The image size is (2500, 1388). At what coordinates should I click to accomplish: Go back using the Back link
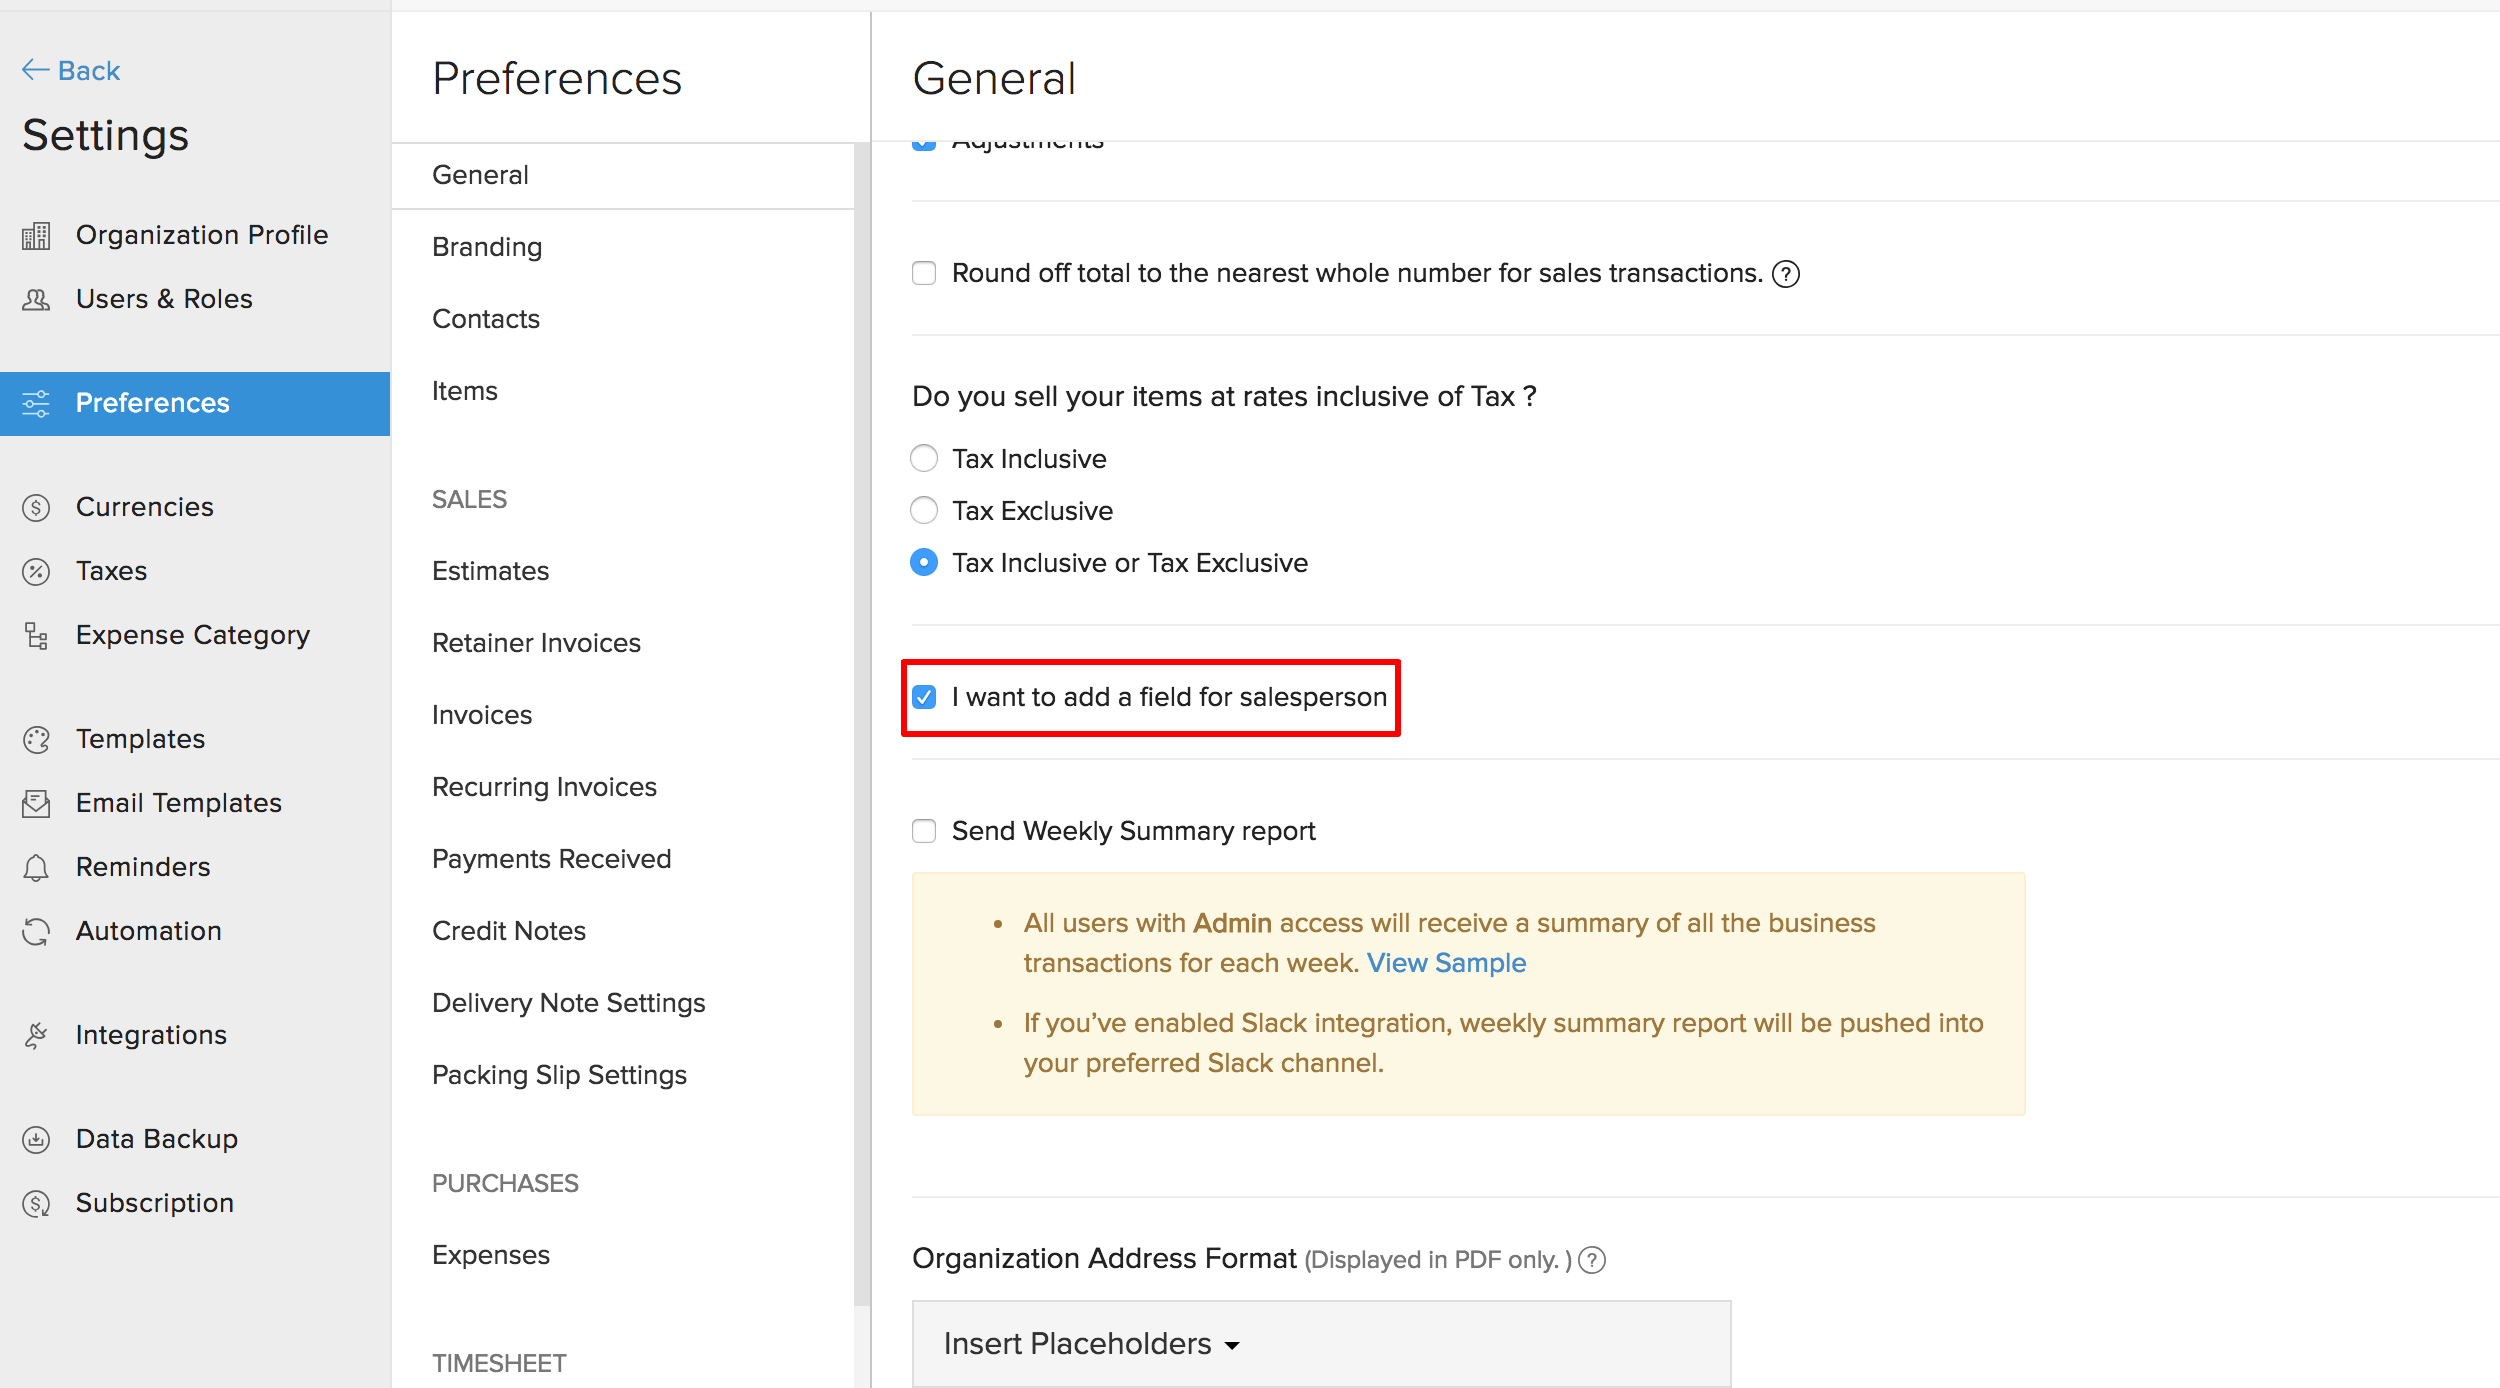tap(72, 70)
